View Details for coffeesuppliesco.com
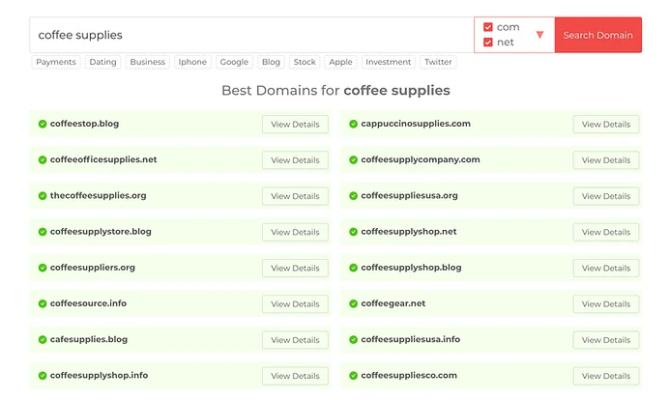The width and height of the screenshot is (669, 400). pos(606,376)
